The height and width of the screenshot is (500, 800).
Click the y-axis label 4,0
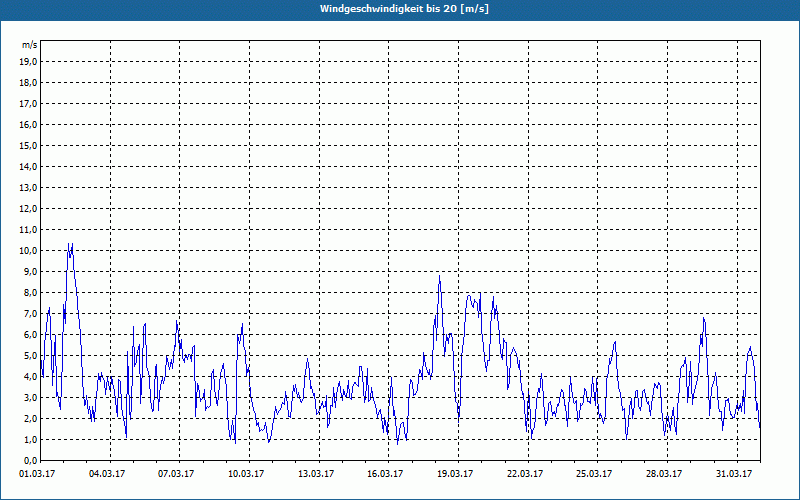30,377
